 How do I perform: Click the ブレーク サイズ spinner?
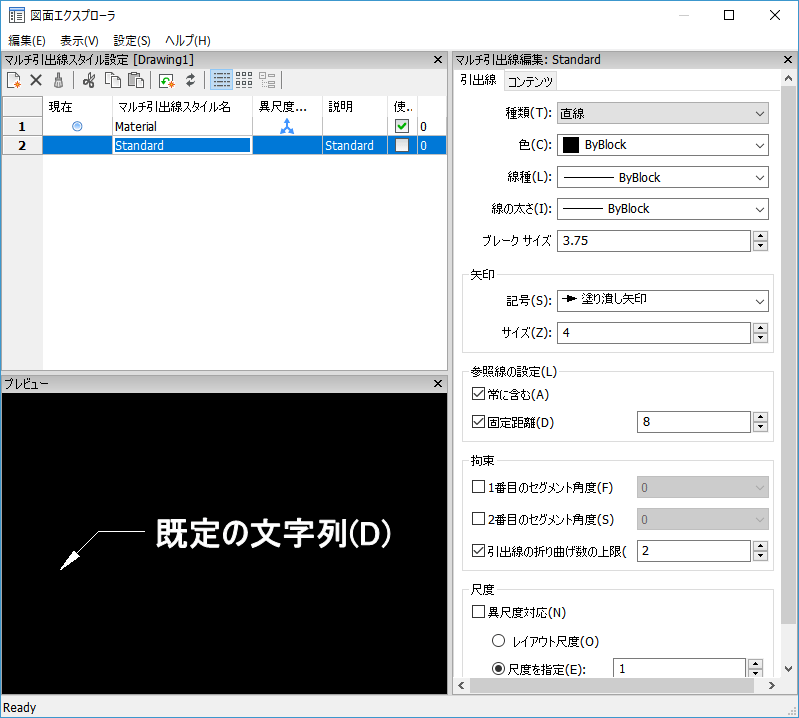click(x=760, y=241)
